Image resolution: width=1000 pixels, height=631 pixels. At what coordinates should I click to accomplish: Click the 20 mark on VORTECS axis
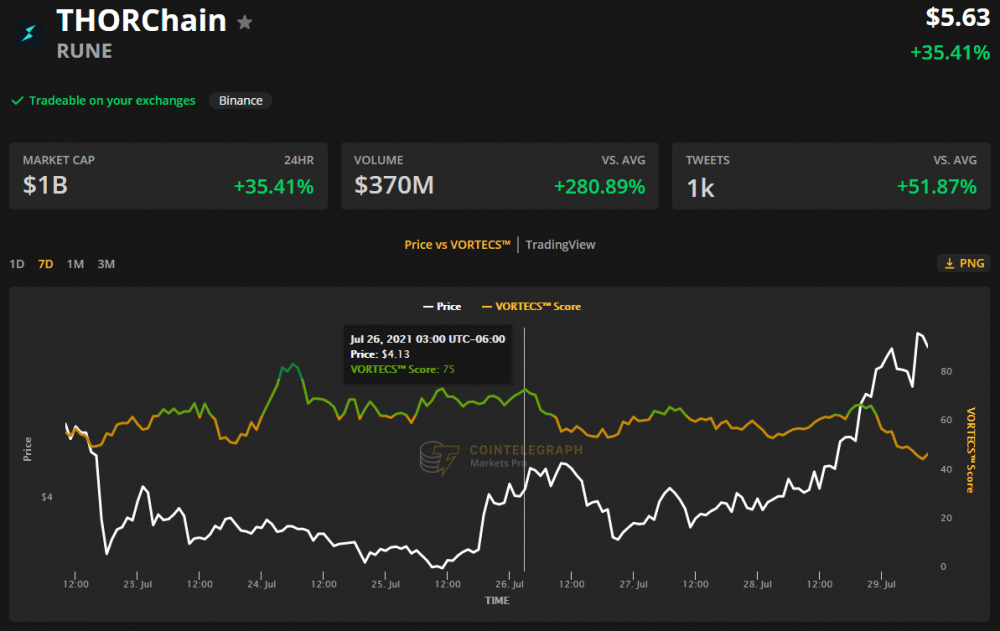point(946,517)
